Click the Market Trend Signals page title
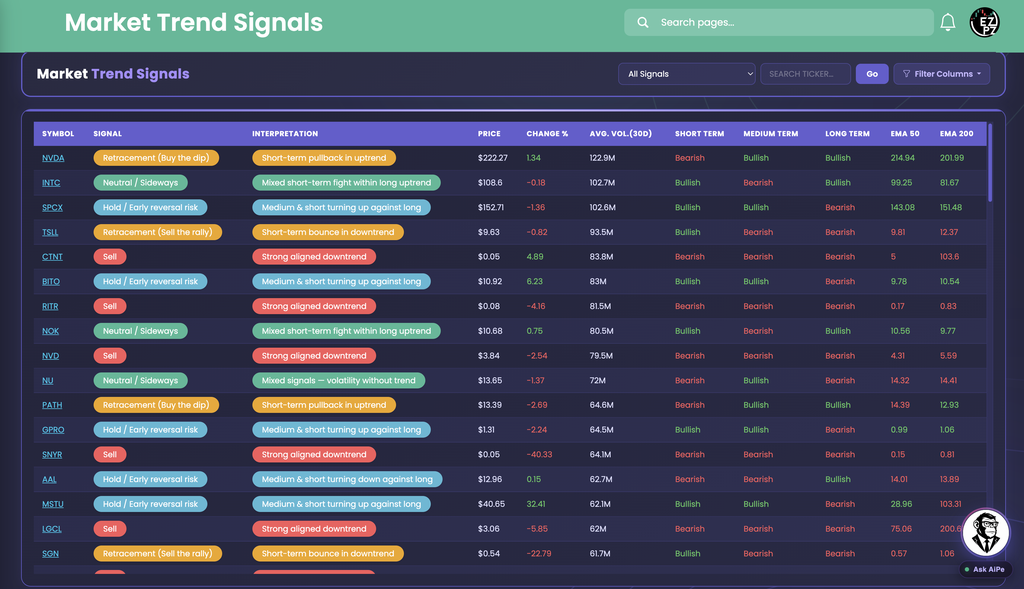The height and width of the screenshot is (589, 1024). point(193,23)
